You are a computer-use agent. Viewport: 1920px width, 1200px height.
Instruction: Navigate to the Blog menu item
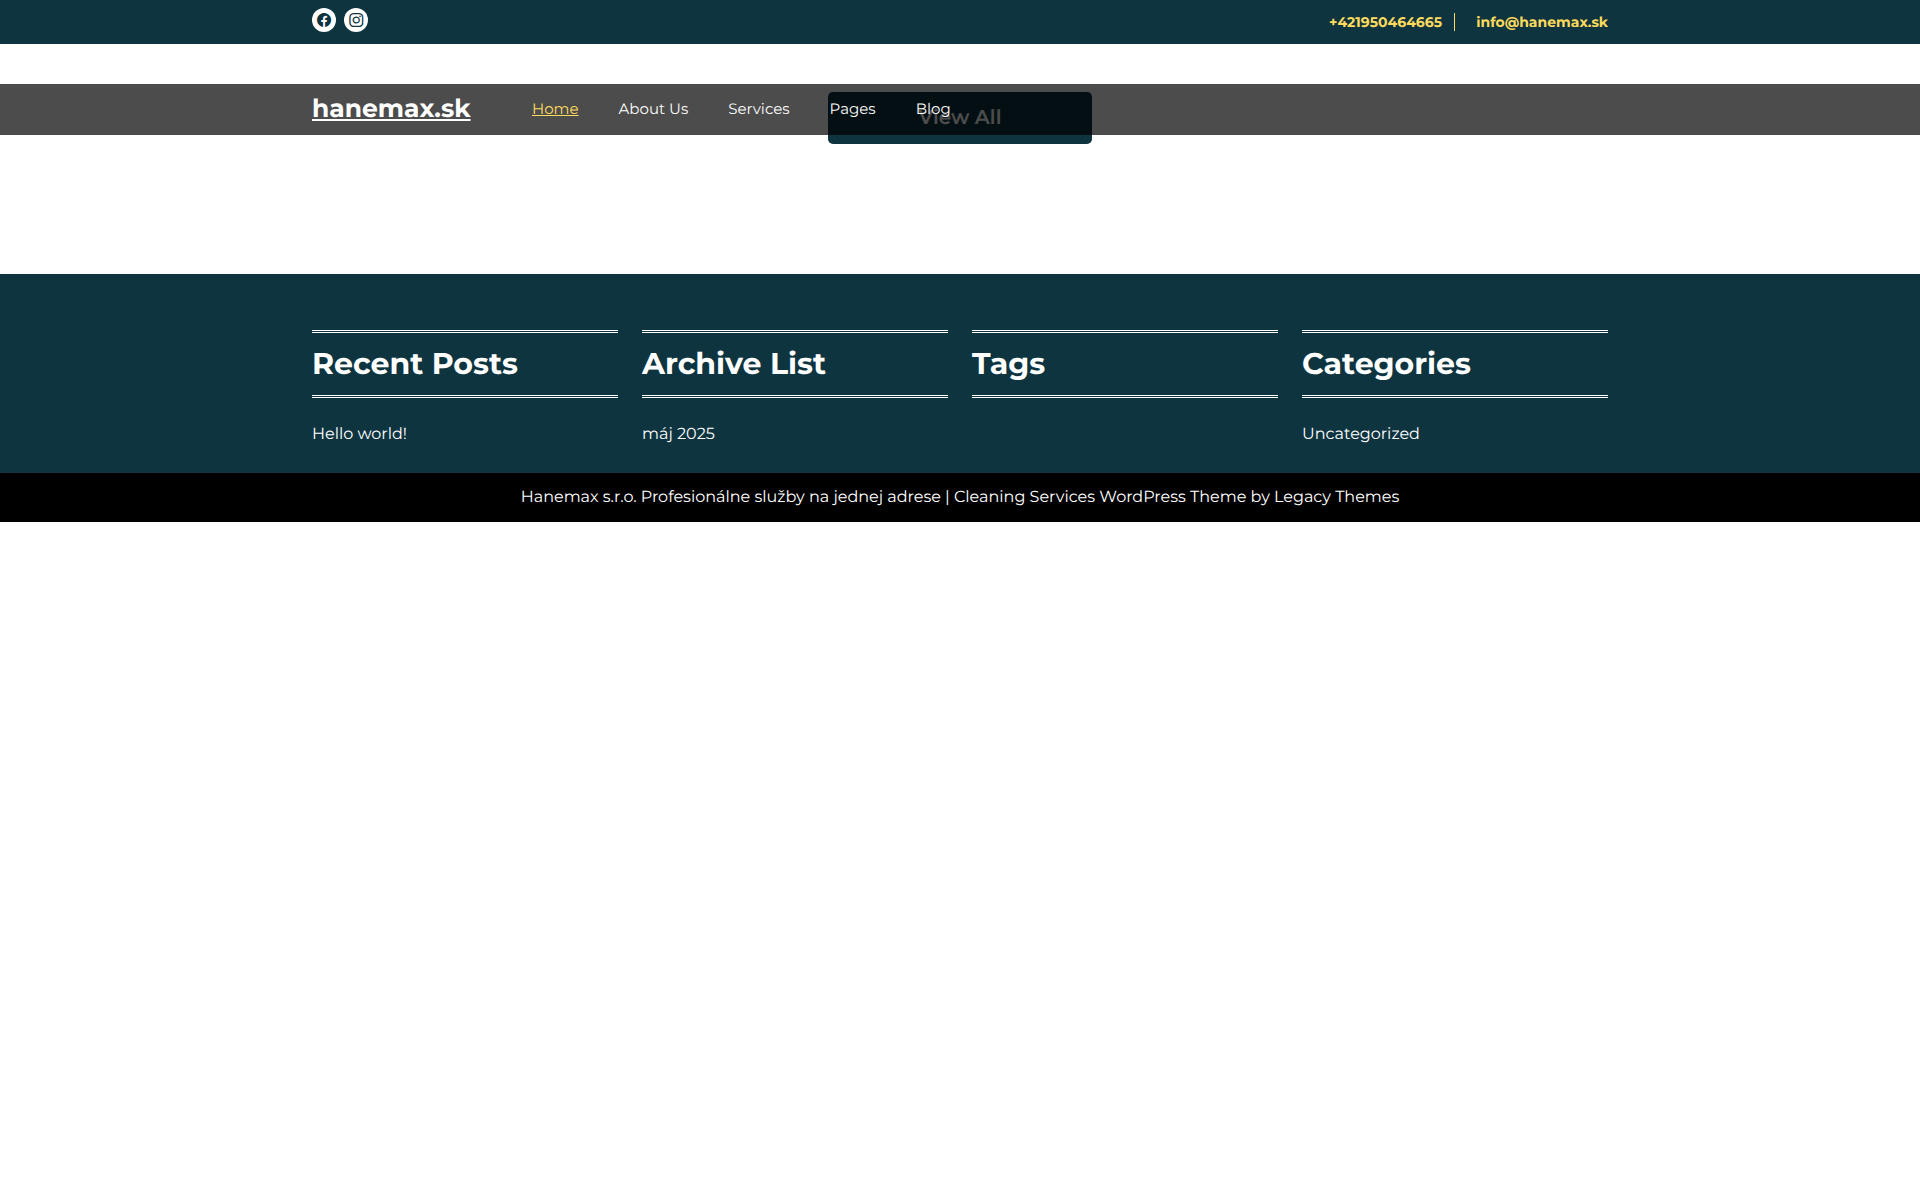coord(932,108)
